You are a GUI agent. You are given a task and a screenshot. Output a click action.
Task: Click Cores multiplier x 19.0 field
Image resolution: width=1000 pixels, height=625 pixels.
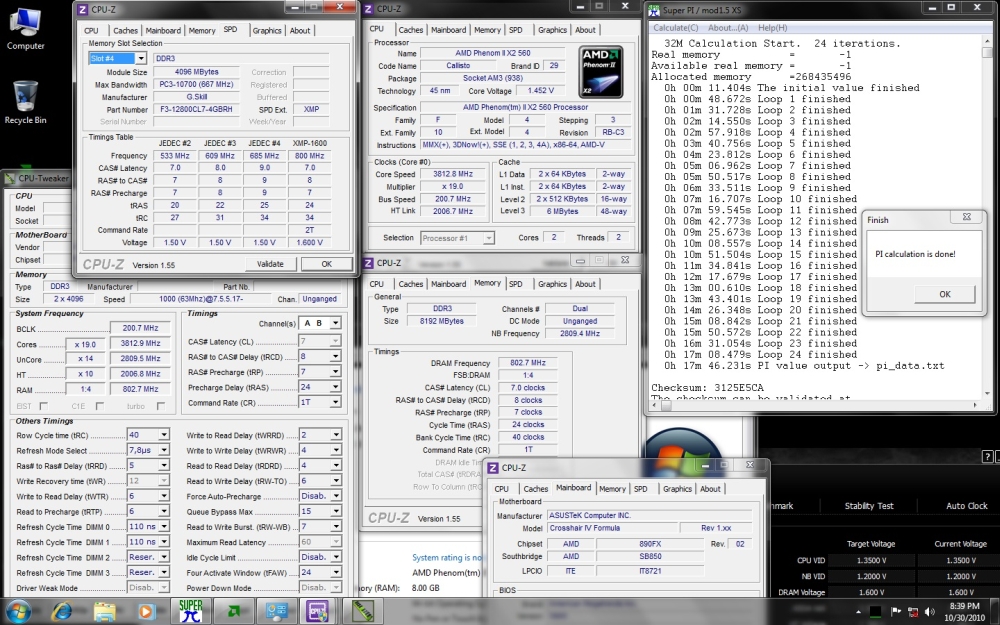click(85, 344)
